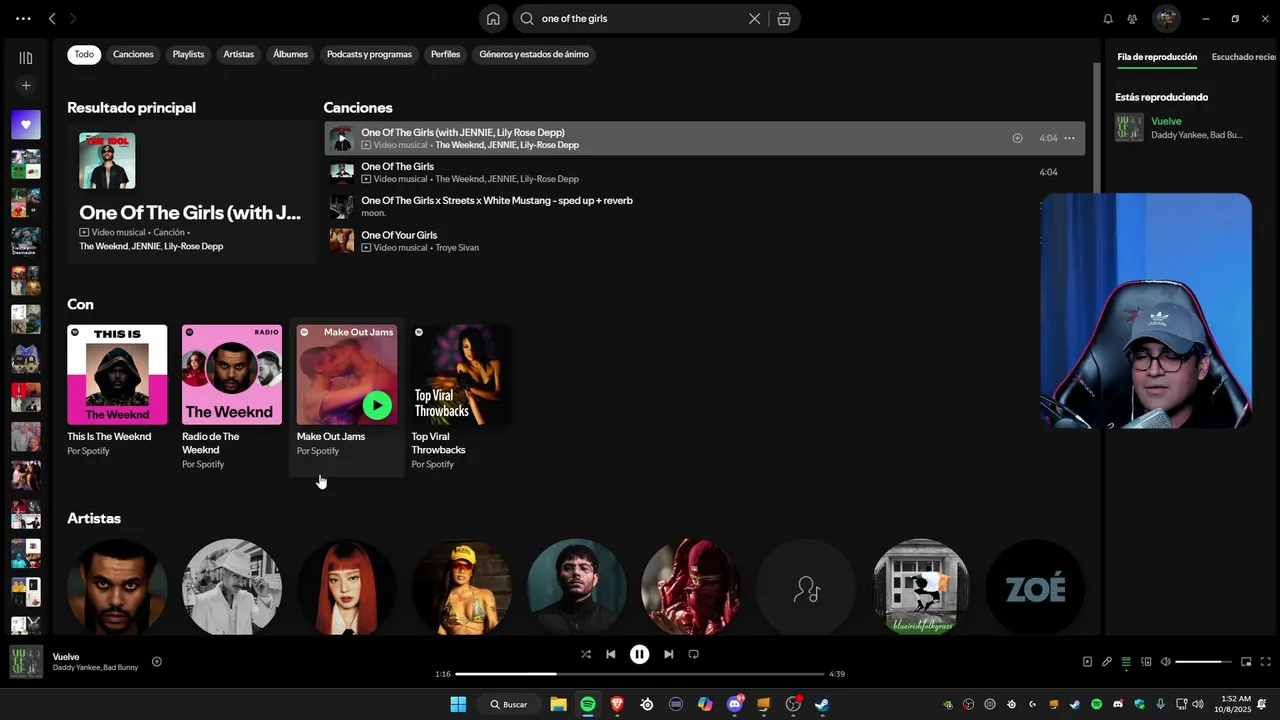Open the user profile avatar

[x=1166, y=19]
